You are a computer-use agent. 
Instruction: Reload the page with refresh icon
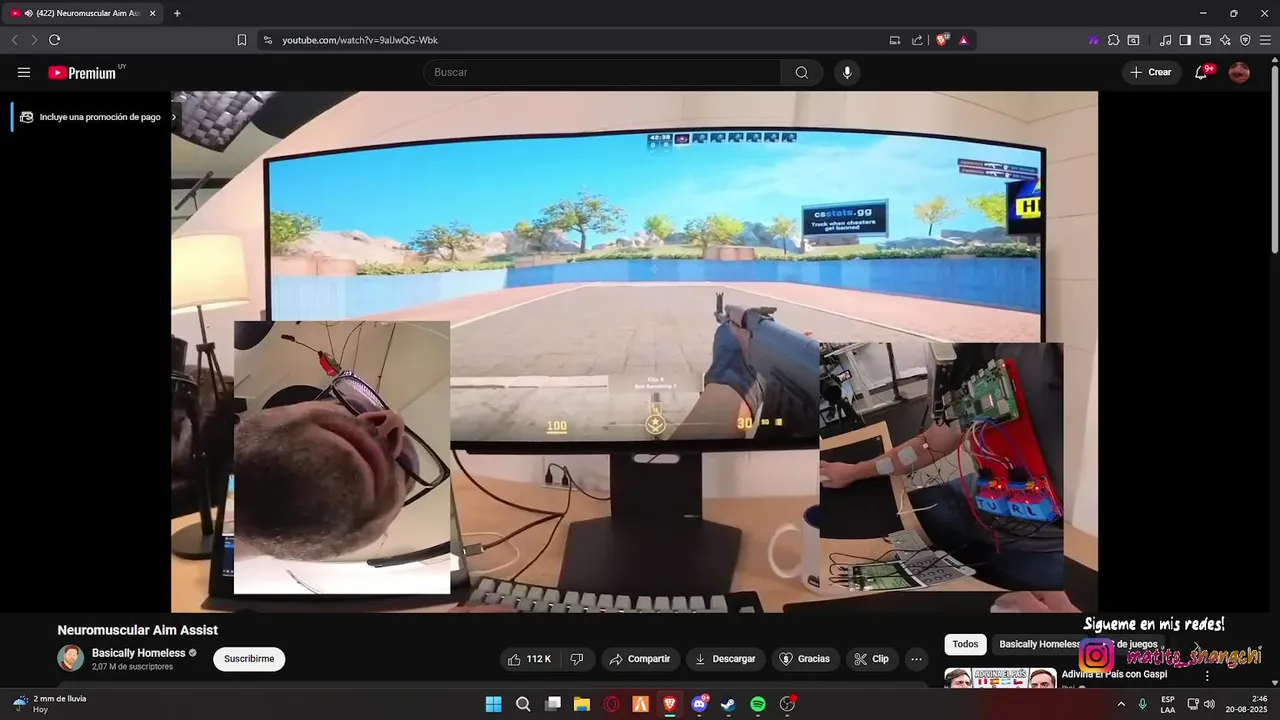[54, 40]
